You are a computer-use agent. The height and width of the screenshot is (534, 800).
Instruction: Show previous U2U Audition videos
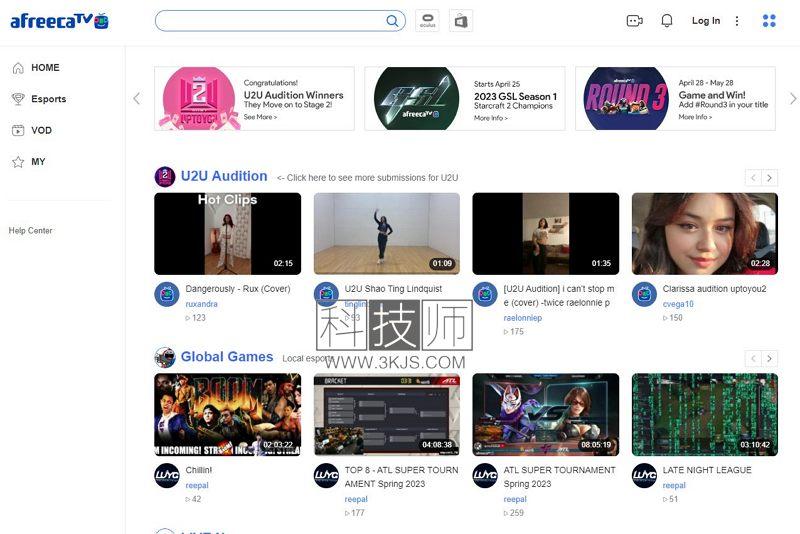(753, 177)
